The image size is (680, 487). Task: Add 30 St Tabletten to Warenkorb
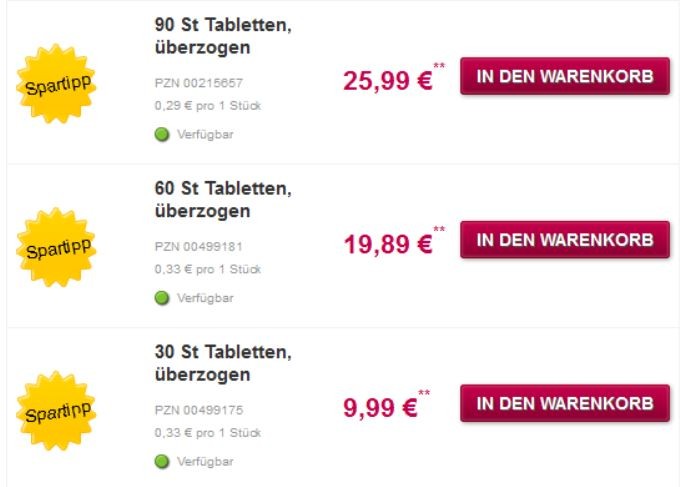click(x=565, y=403)
